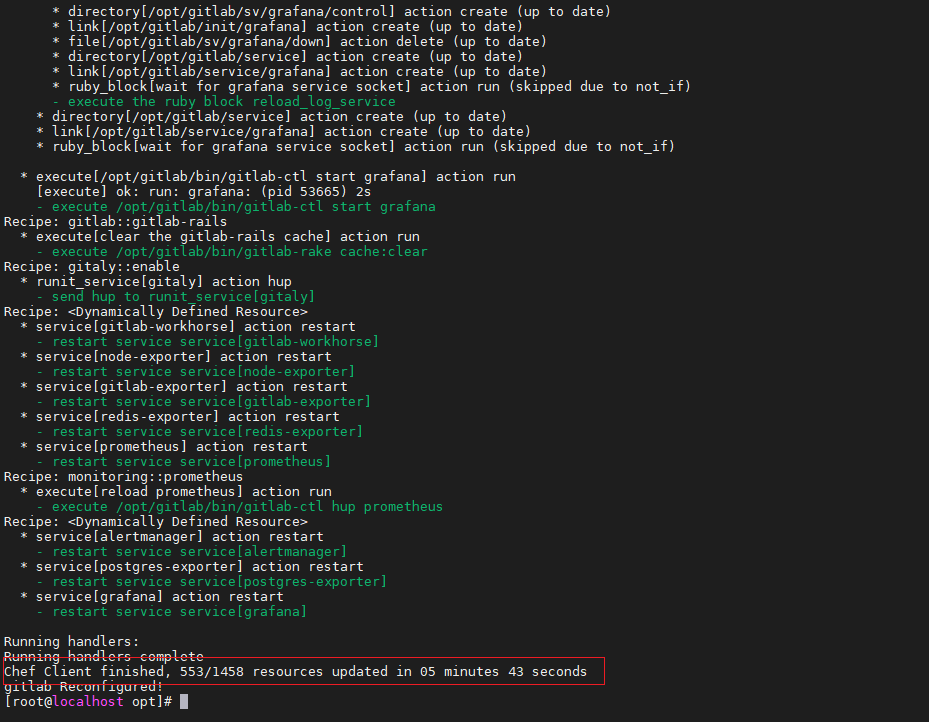Click the terminal cursor block after prompt

pos(184,702)
